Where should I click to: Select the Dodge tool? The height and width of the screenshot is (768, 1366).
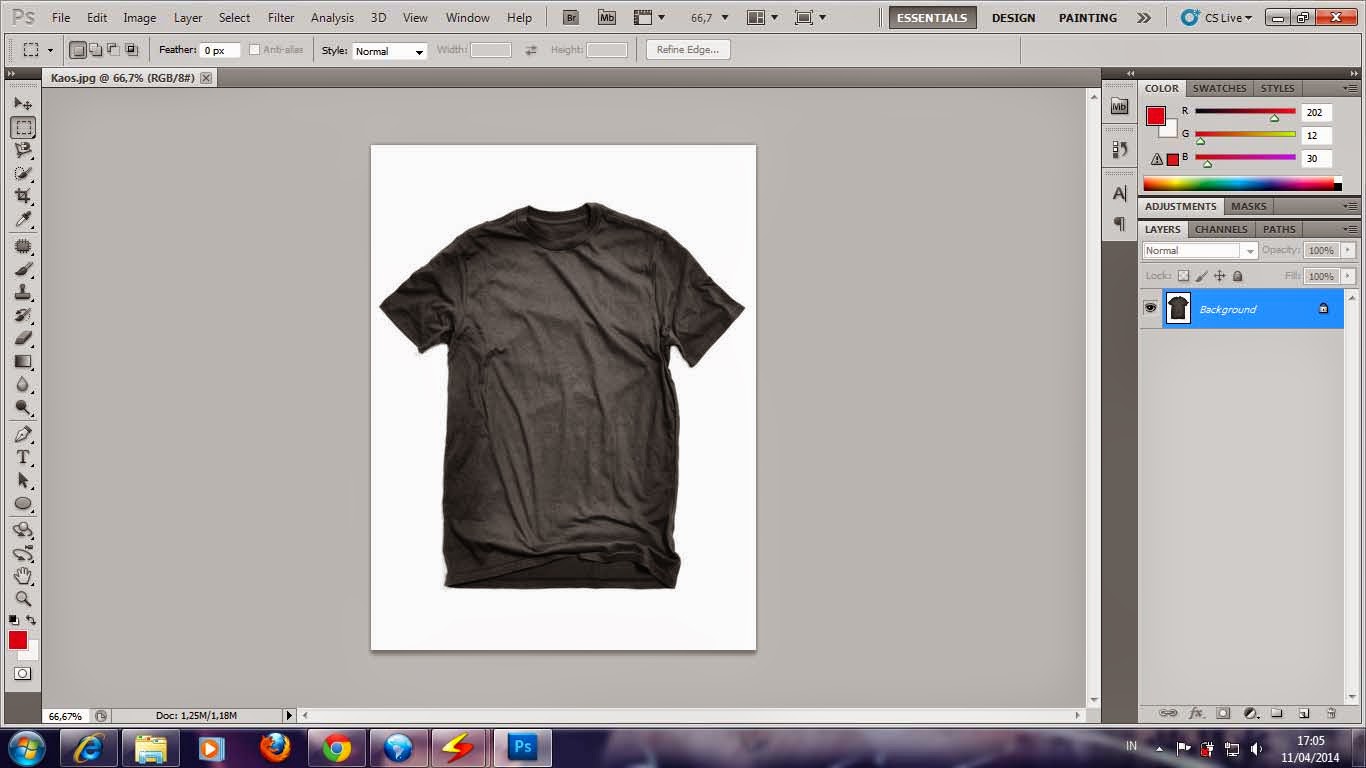click(23, 407)
